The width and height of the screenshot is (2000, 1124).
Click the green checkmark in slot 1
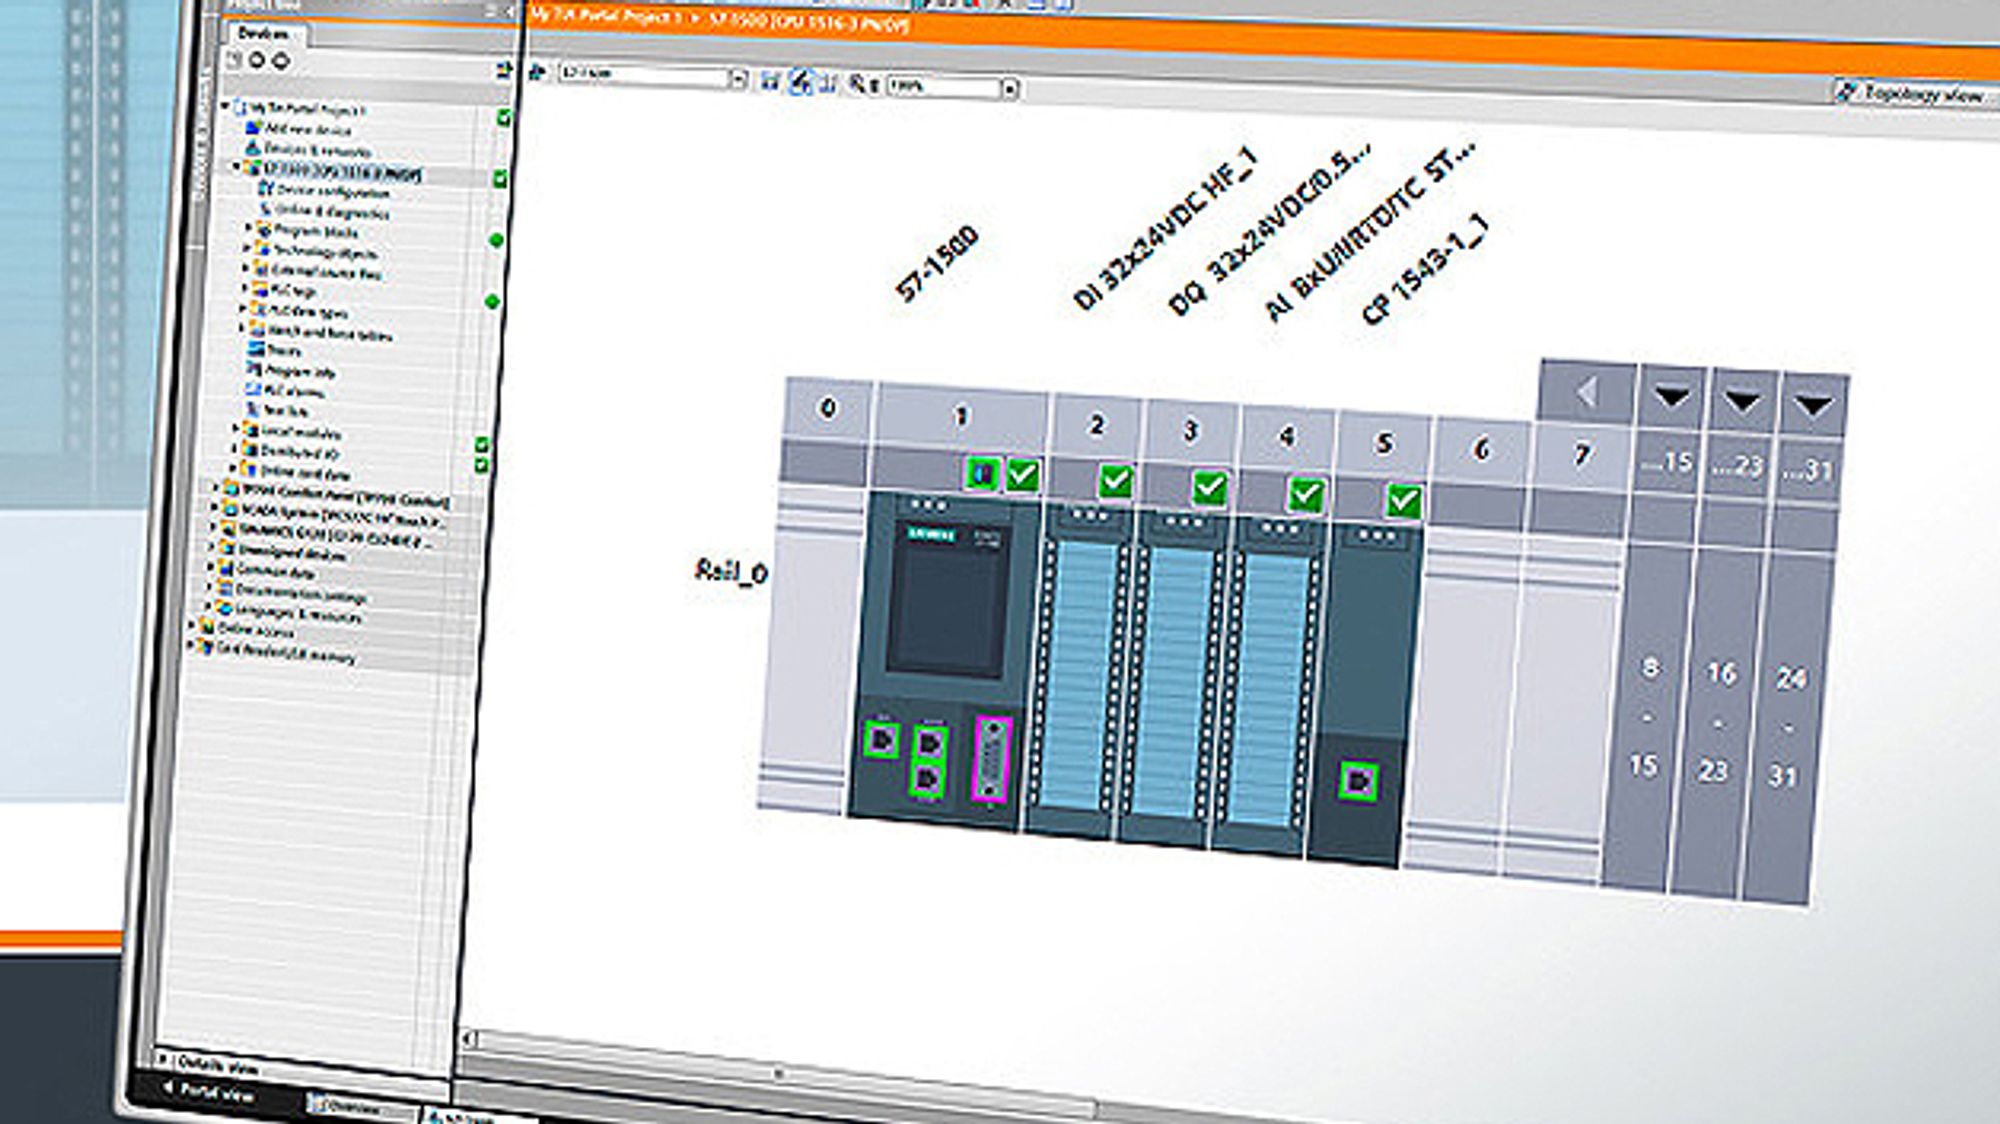coord(1022,475)
